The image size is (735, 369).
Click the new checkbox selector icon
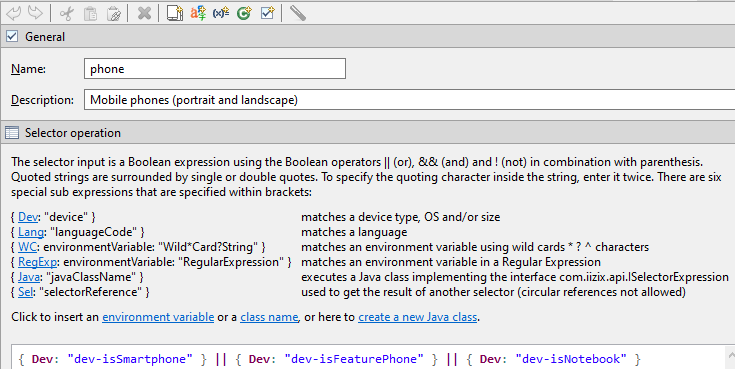[267, 13]
